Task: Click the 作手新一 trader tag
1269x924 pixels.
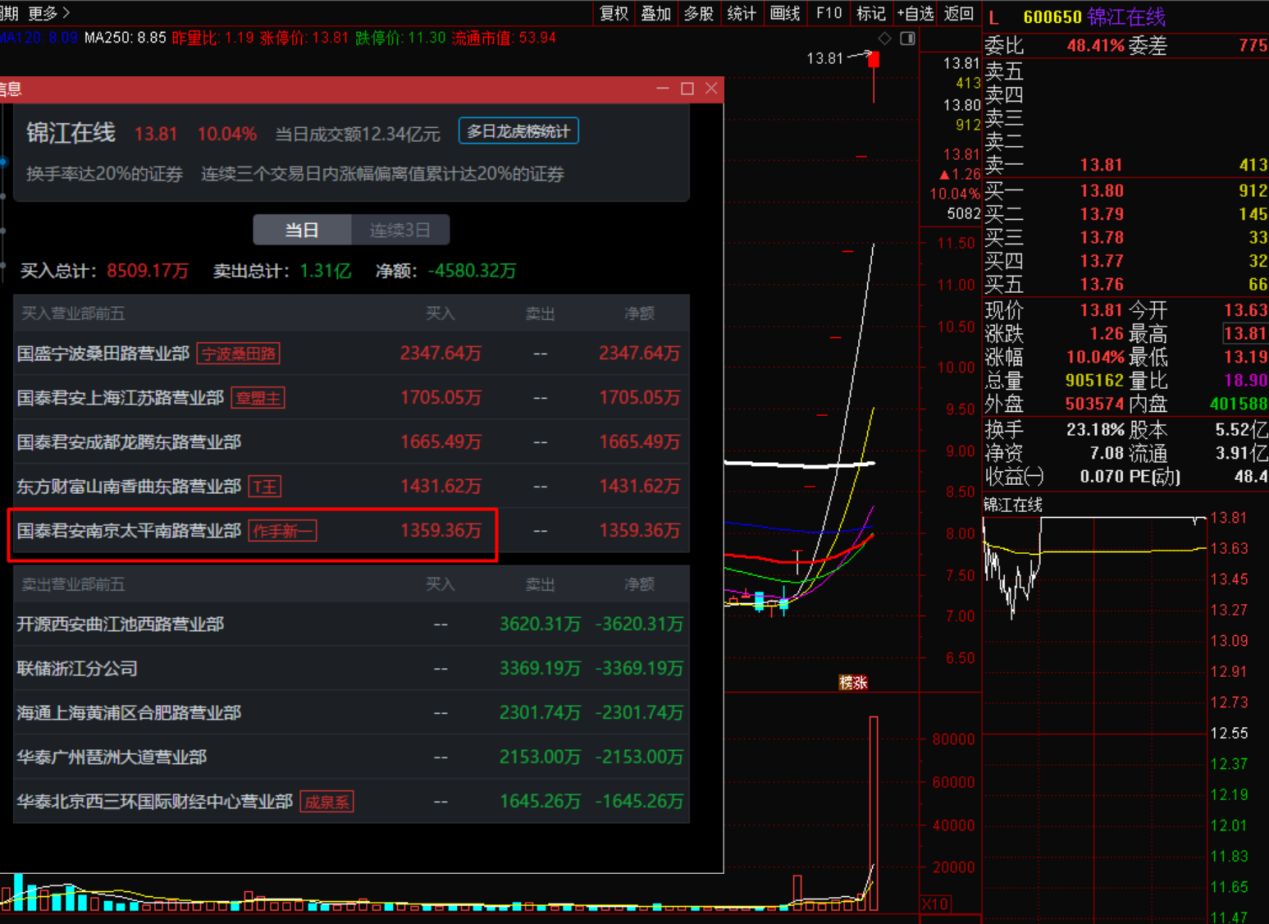Action: (282, 530)
